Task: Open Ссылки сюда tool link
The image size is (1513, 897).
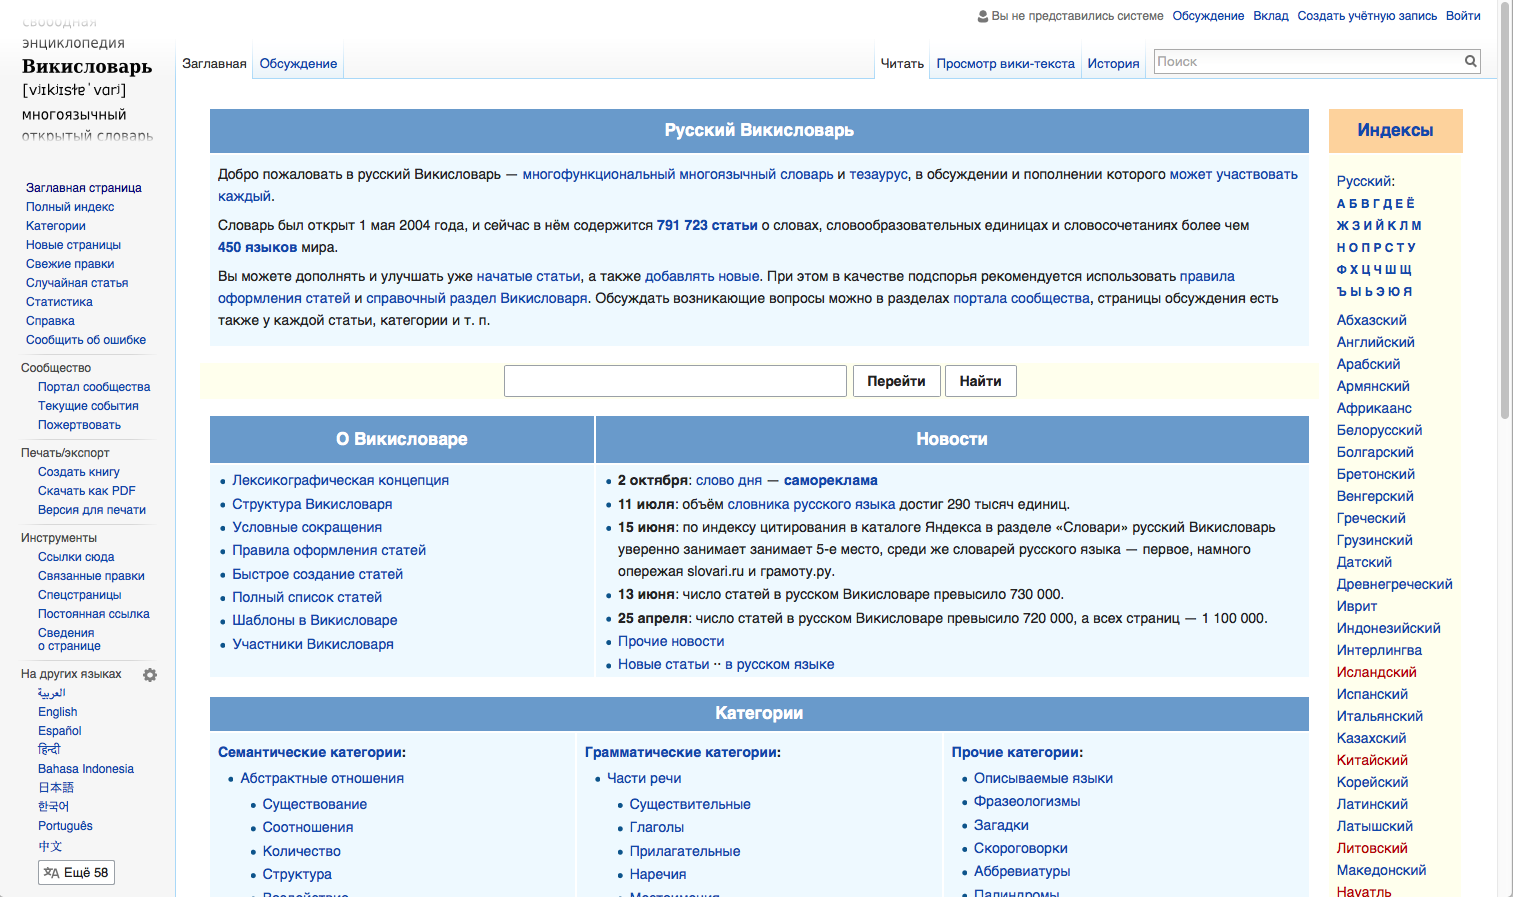Action: click(x=76, y=557)
